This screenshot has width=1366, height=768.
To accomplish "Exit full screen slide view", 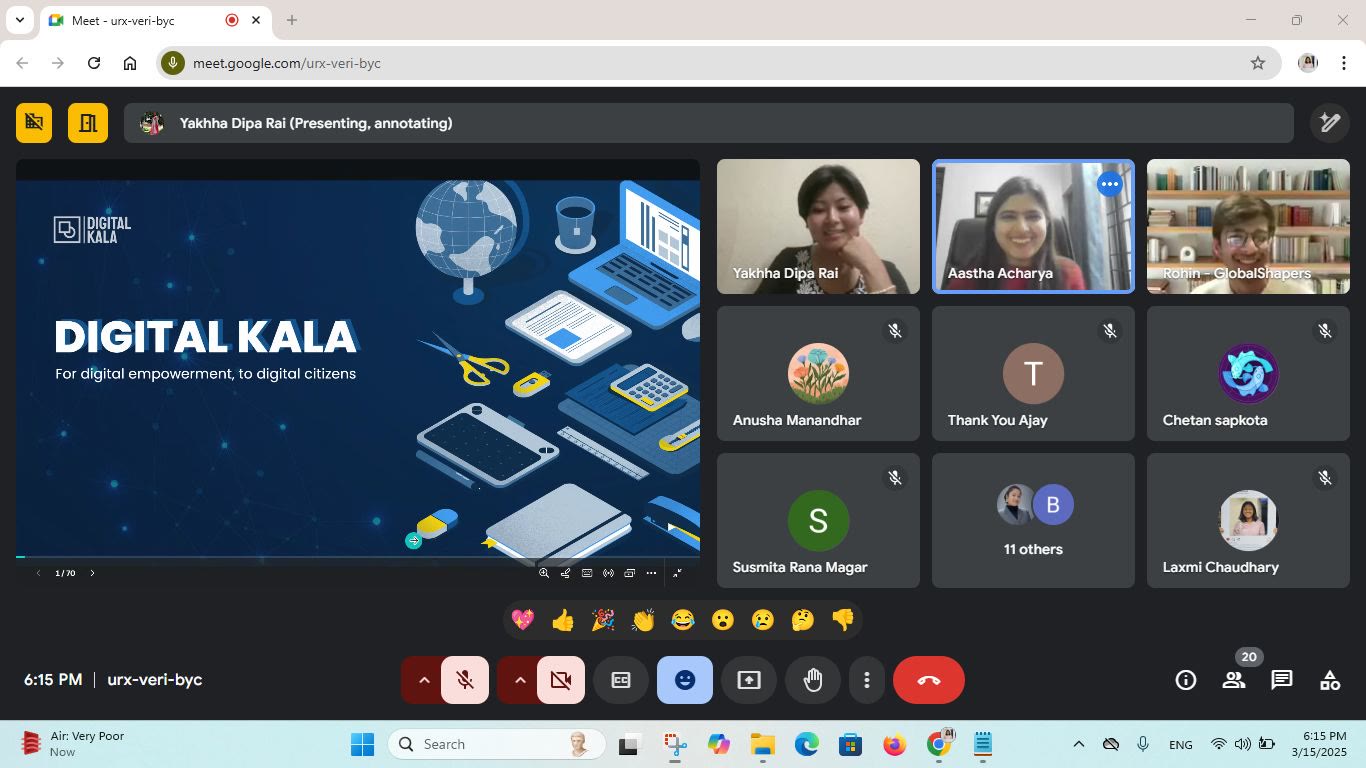I will [x=677, y=573].
